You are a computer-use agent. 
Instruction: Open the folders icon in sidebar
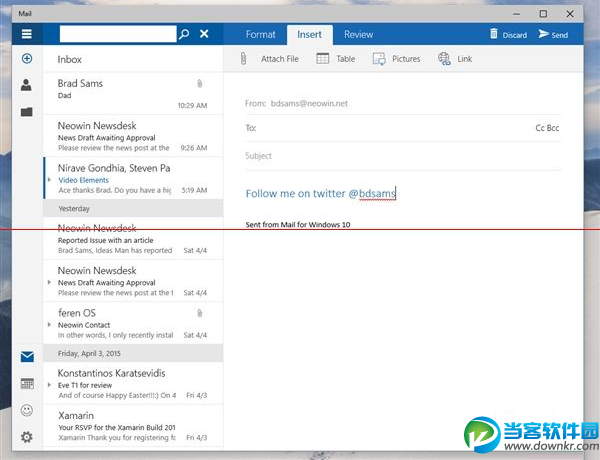pyautogui.click(x=26, y=112)
